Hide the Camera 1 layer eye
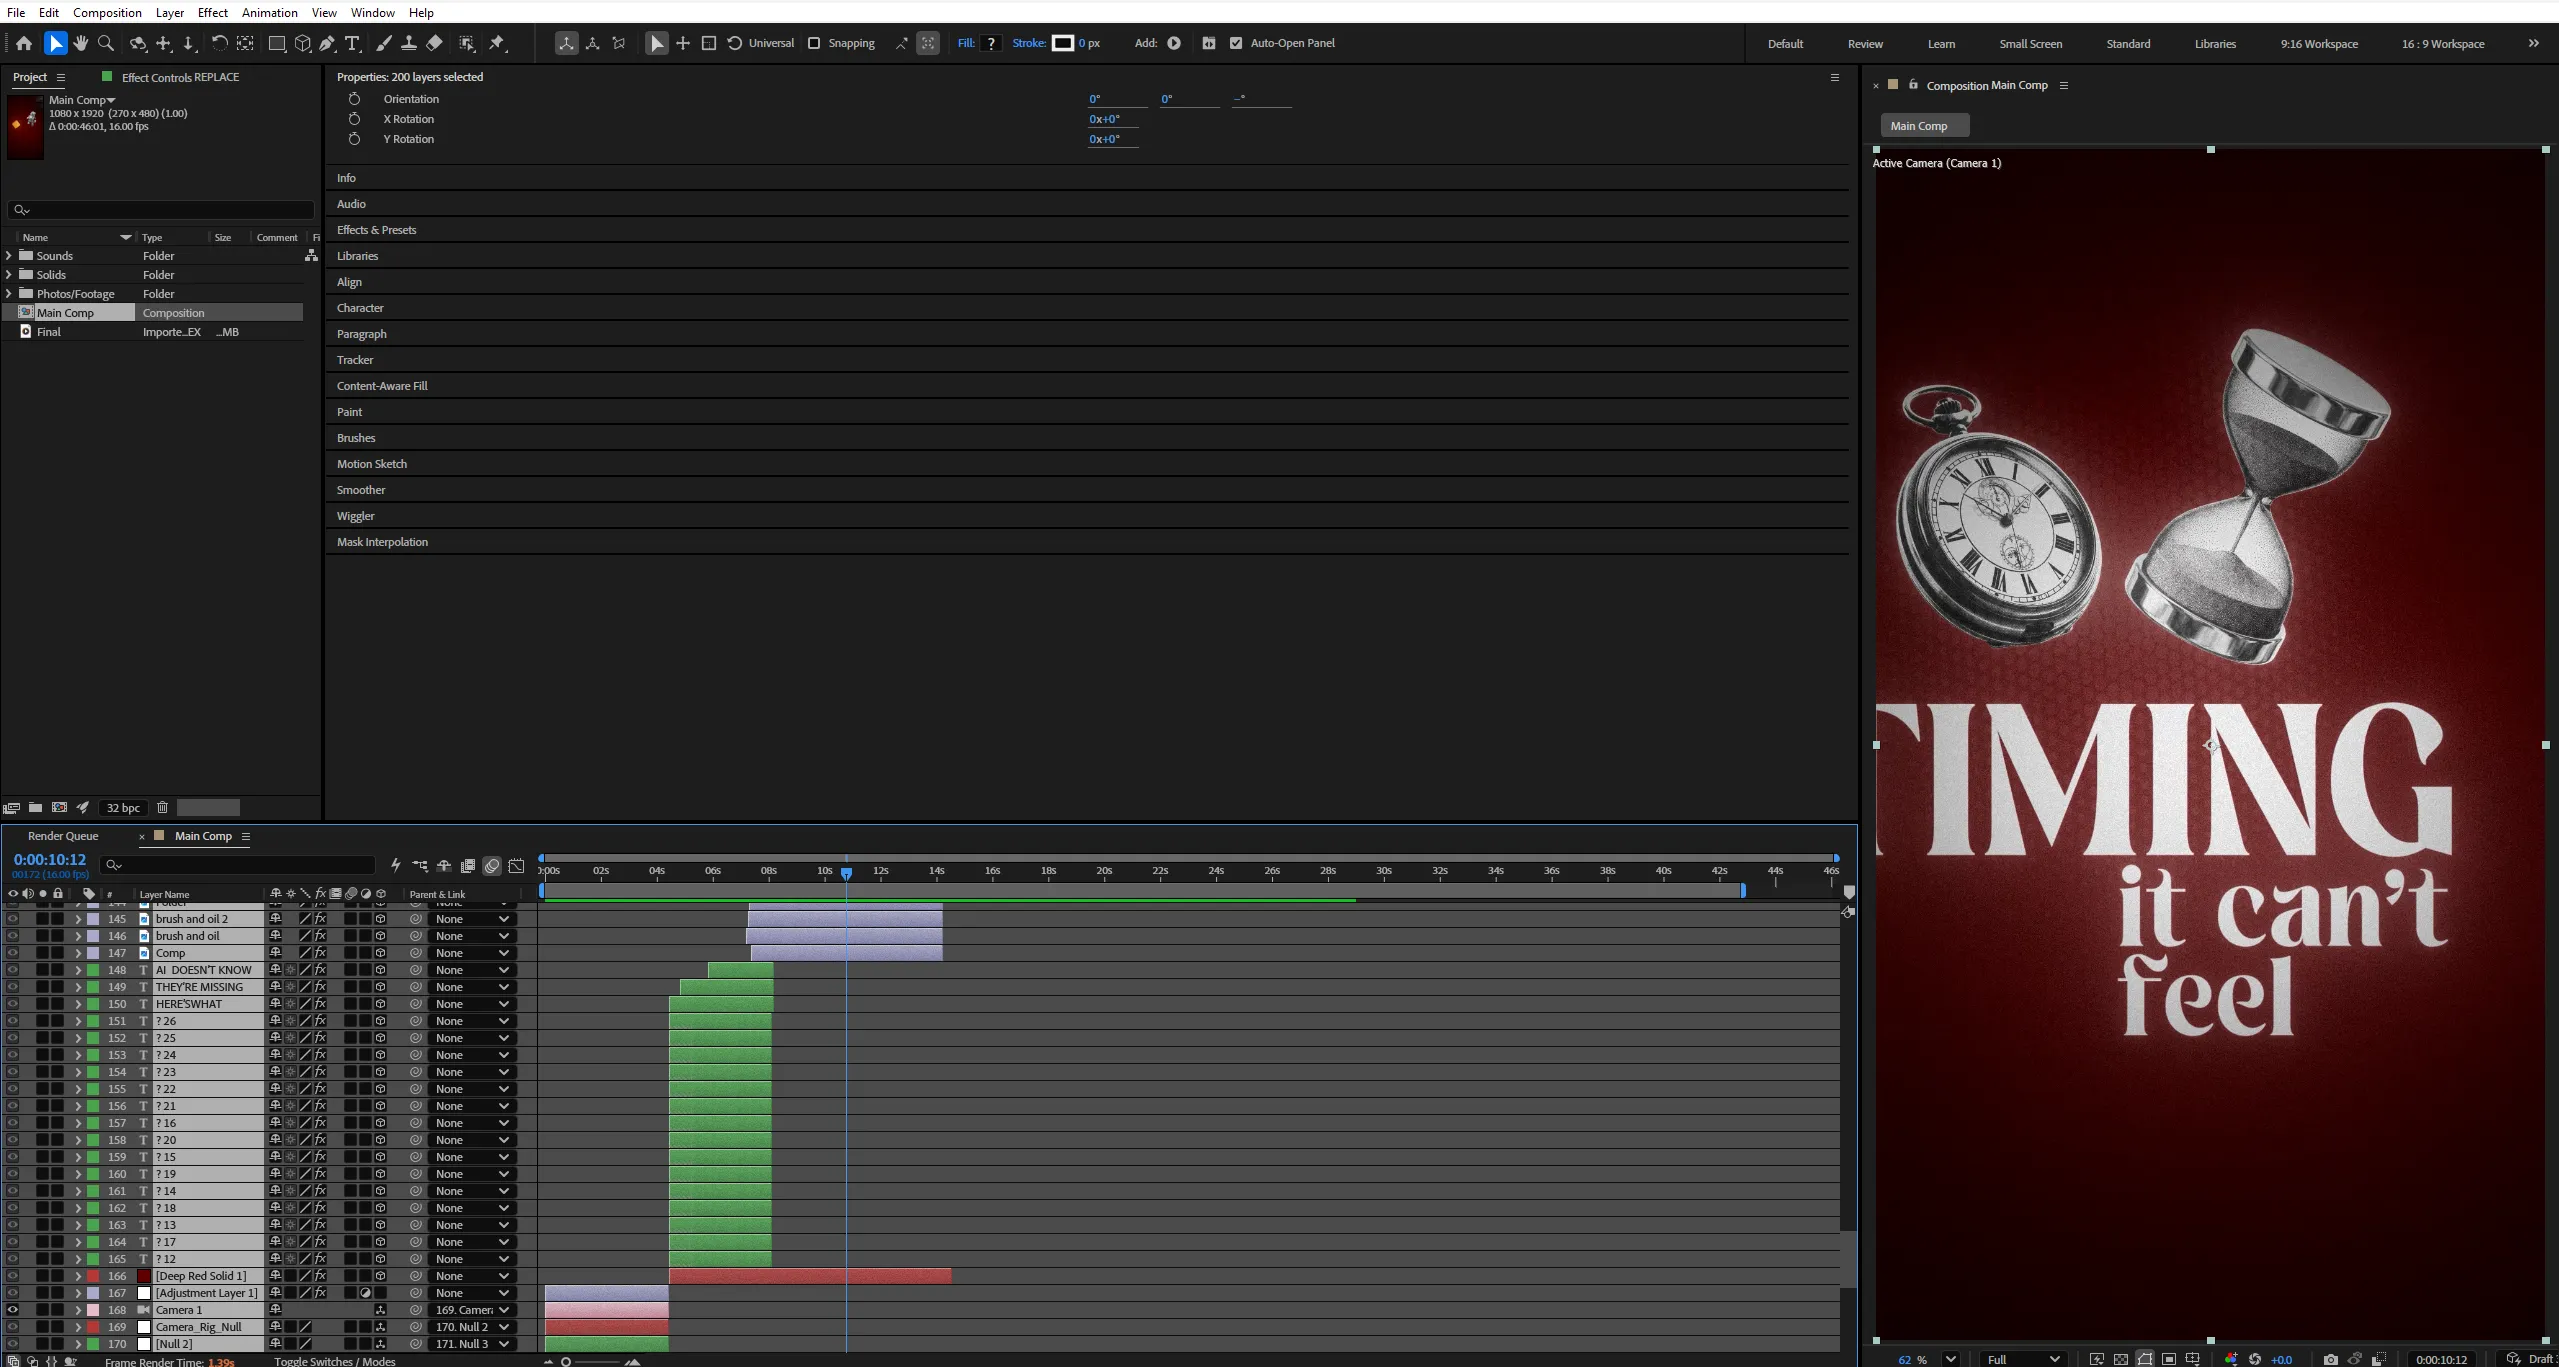 pyautogui.click(x=13, y=1309)
